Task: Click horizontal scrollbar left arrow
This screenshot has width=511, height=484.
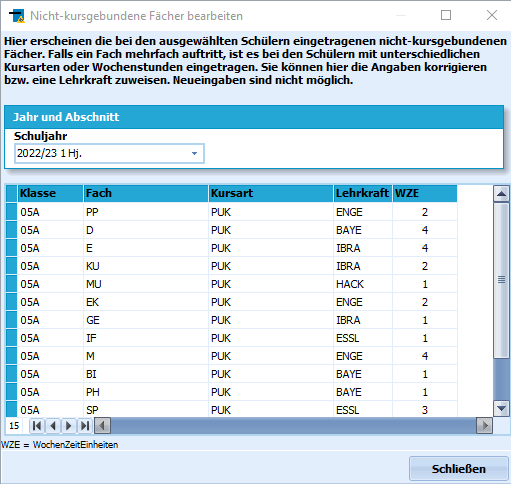Action: [102, 426]
